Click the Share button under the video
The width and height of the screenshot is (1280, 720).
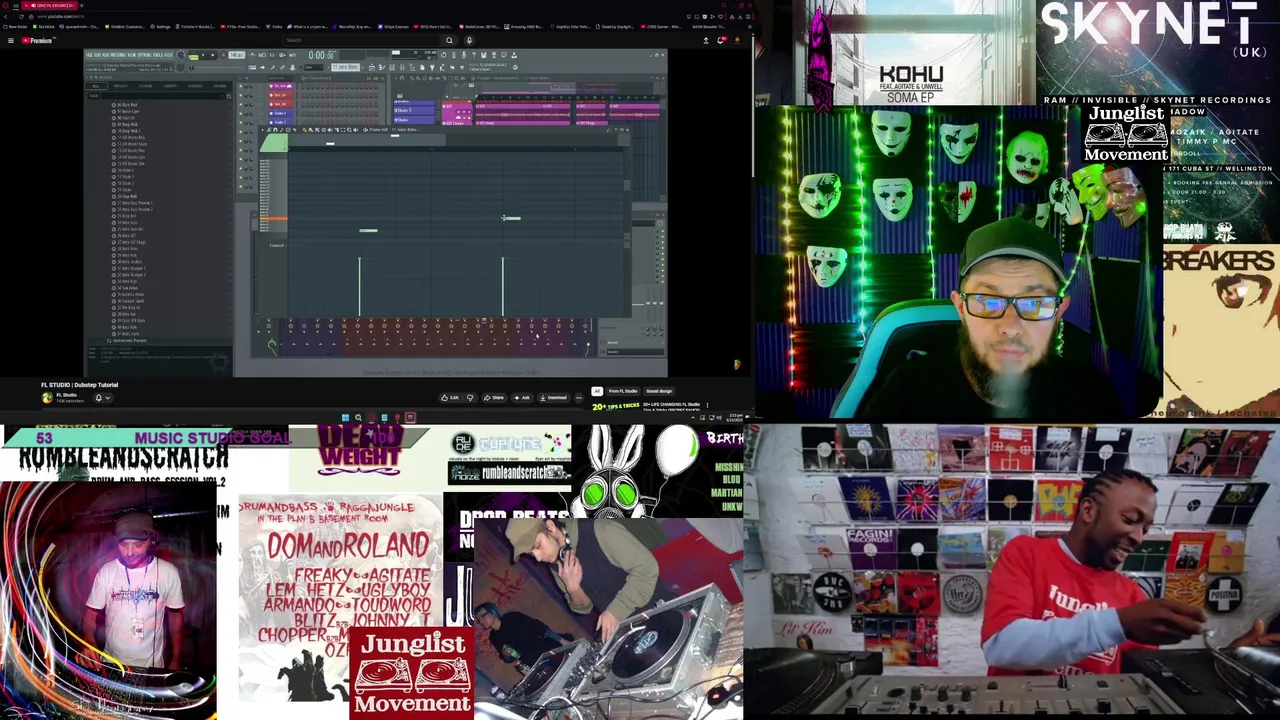[494, 397]
